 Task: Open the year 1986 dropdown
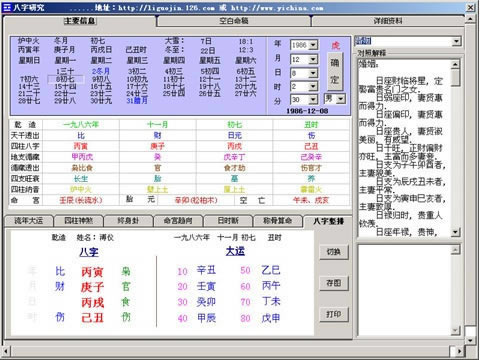click(x=313, y=45)
